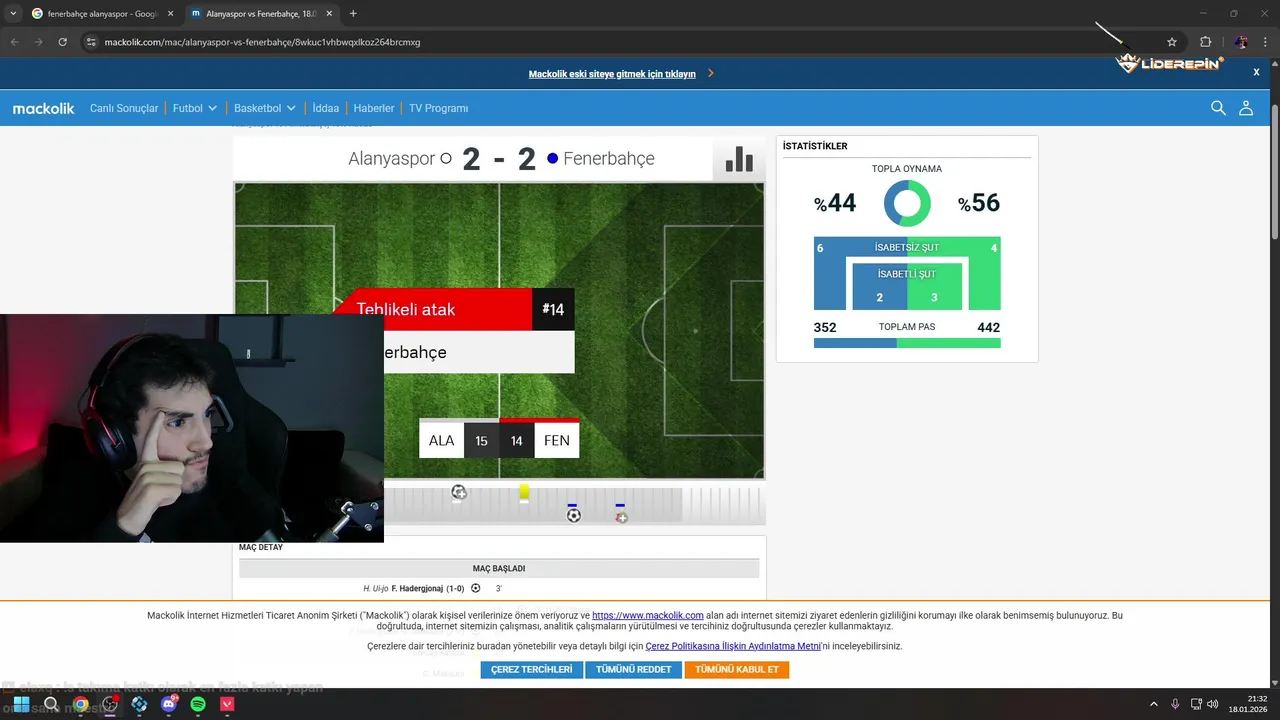The width and height of the screenshot is (1280, 720).
Task: Open Canlı Sonuçlar menu
Action: pyautogui.click(x=124, y=108)
